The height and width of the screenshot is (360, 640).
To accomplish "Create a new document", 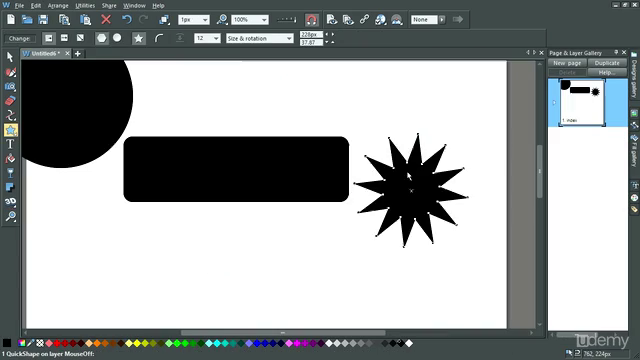I will click(x=11, y=20).
